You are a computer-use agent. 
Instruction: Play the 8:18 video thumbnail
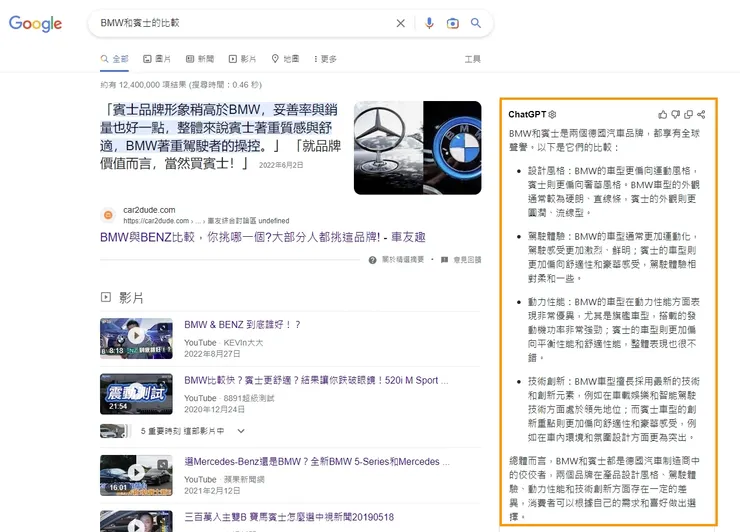click(136, 338)
